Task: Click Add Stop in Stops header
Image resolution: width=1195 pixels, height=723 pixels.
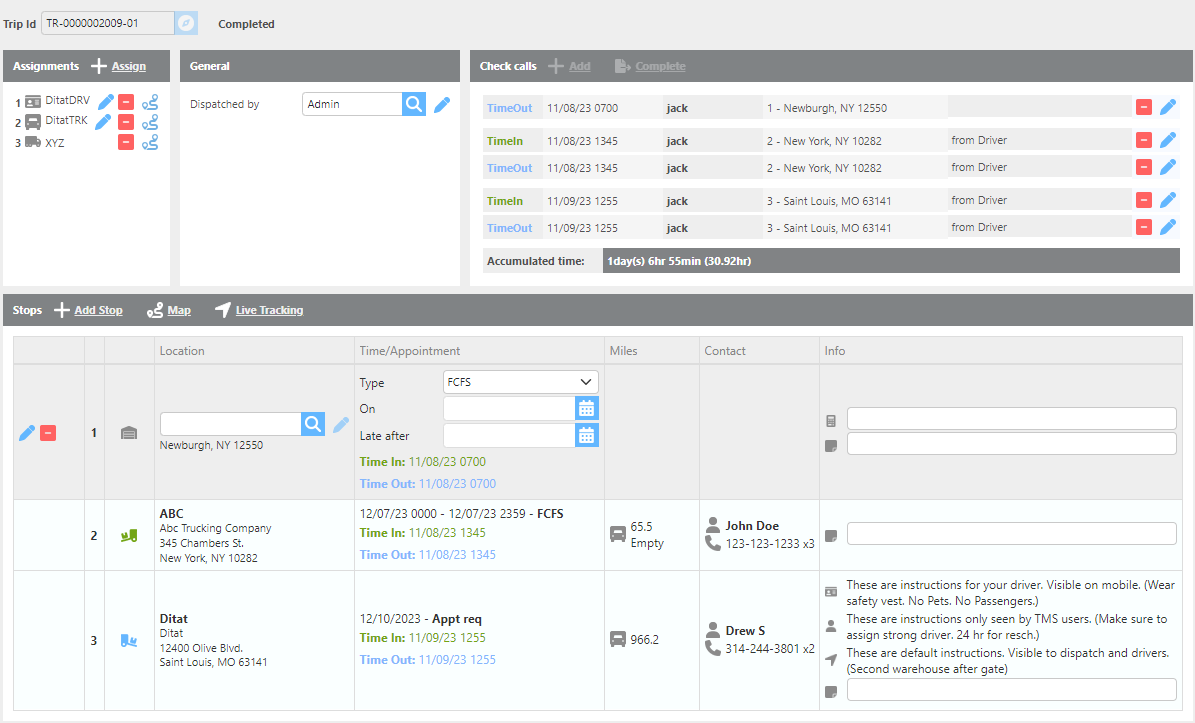Action: coord(98,310)
